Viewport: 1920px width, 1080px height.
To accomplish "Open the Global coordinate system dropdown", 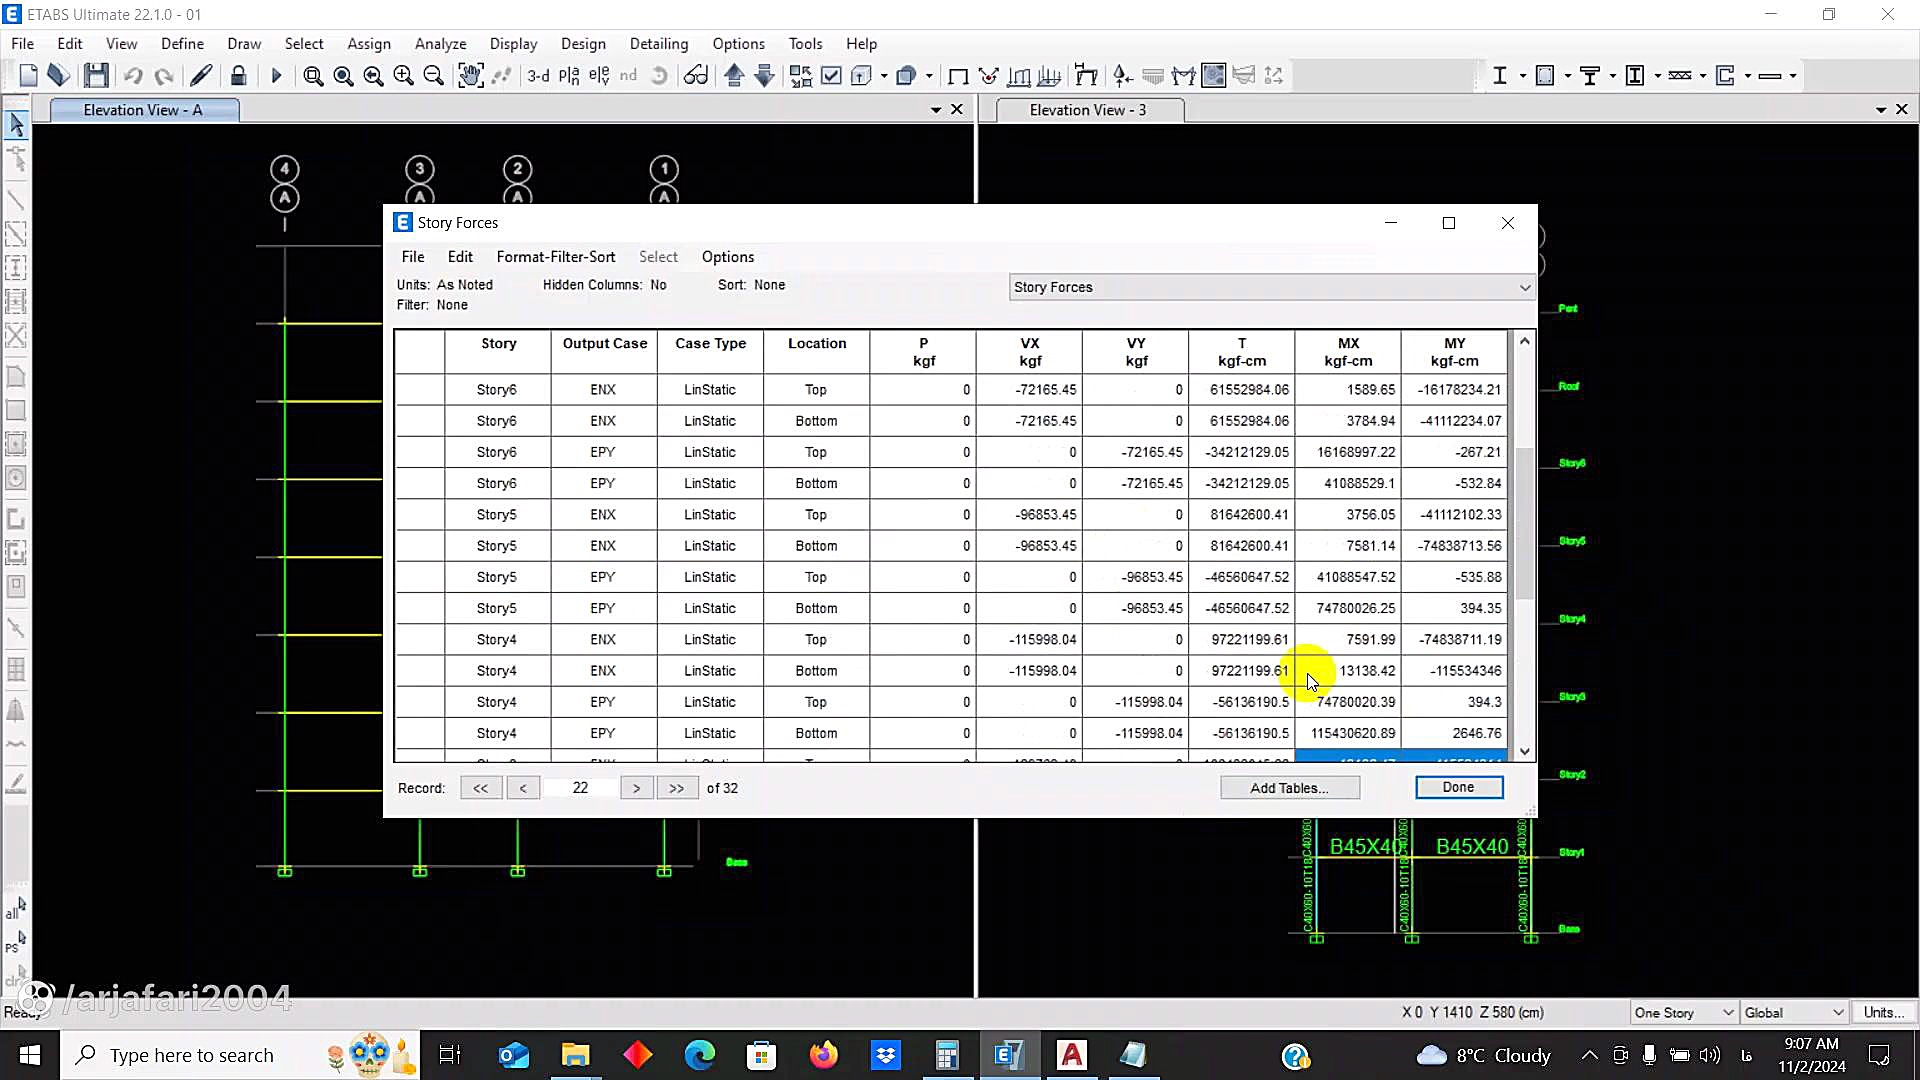I will tap(1794, 1013).
